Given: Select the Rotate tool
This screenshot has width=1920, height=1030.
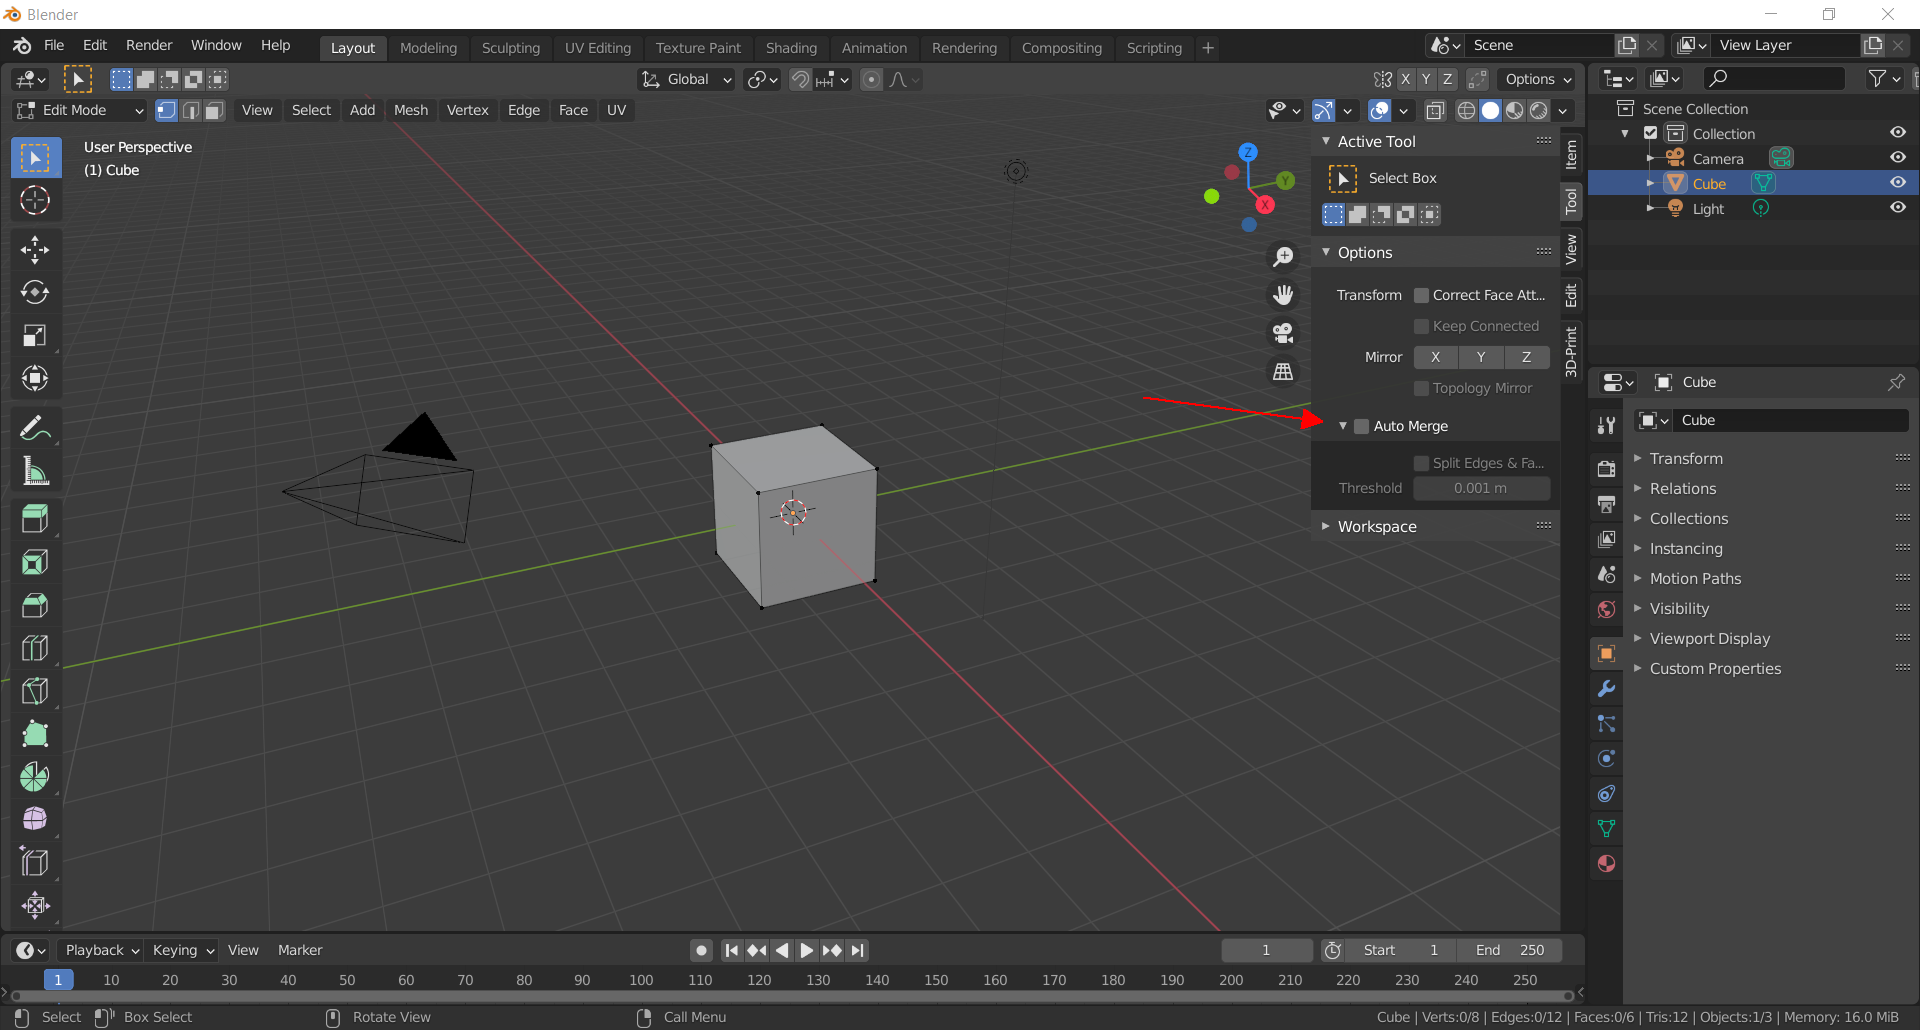Looking at the screenshot, I should (x=35, y=292).
